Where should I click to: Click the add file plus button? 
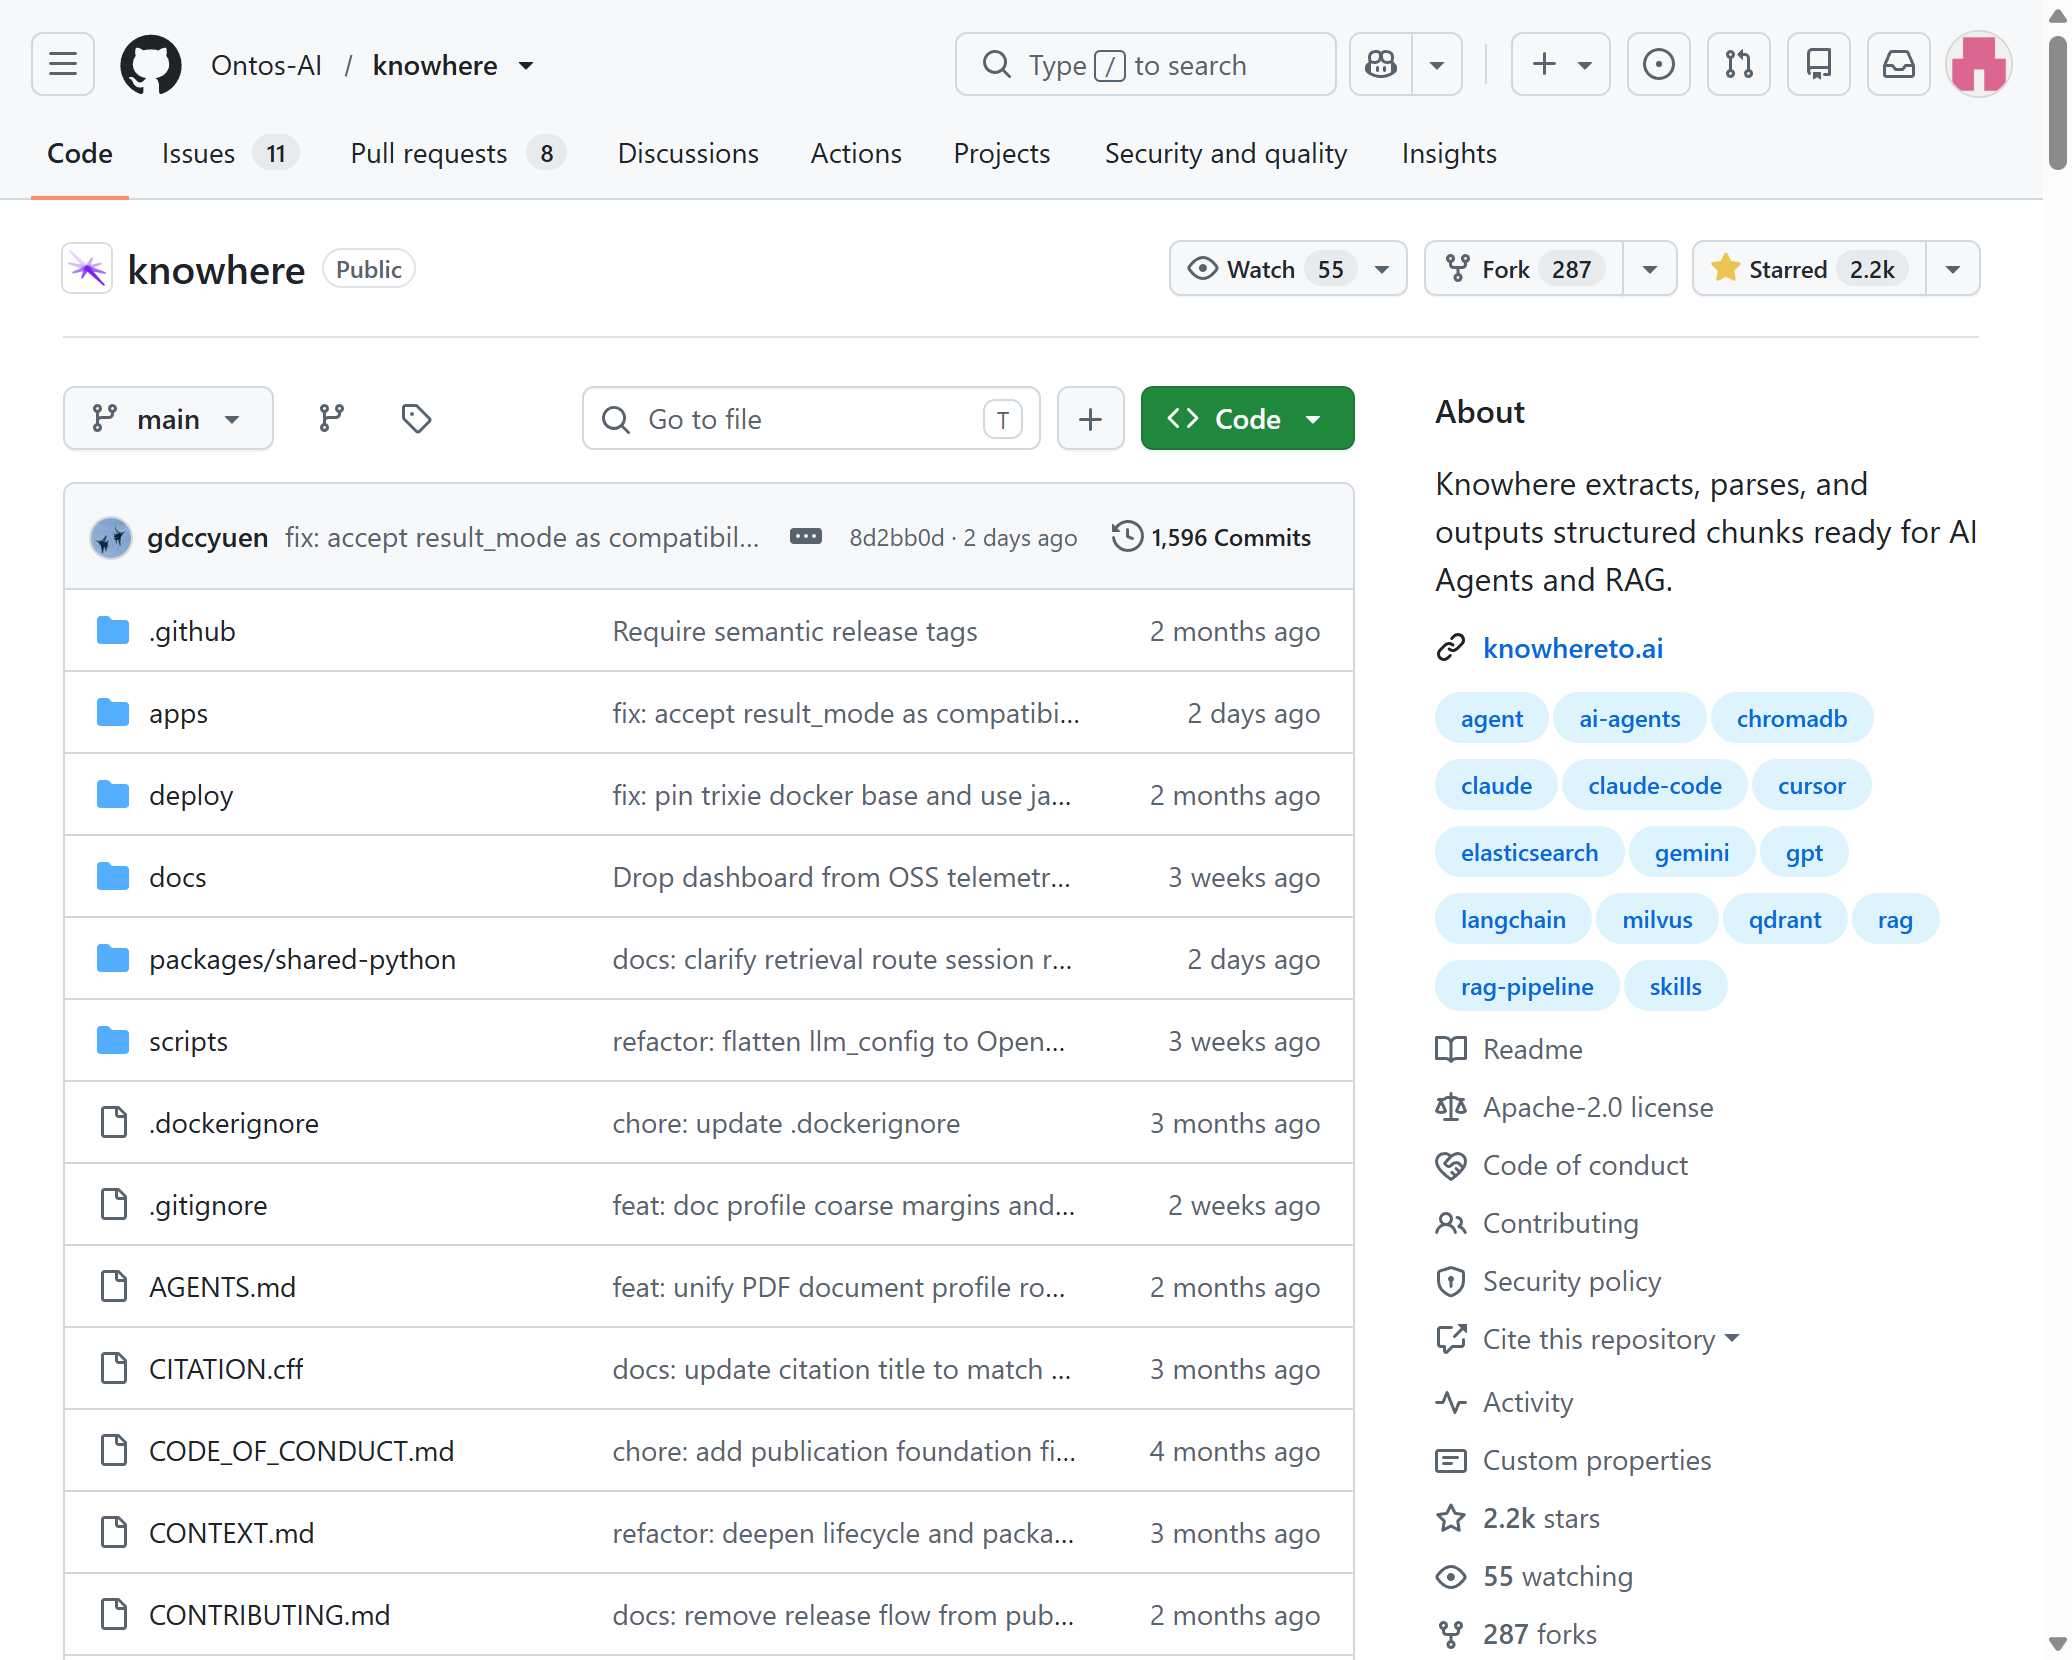coord(1091,418)
